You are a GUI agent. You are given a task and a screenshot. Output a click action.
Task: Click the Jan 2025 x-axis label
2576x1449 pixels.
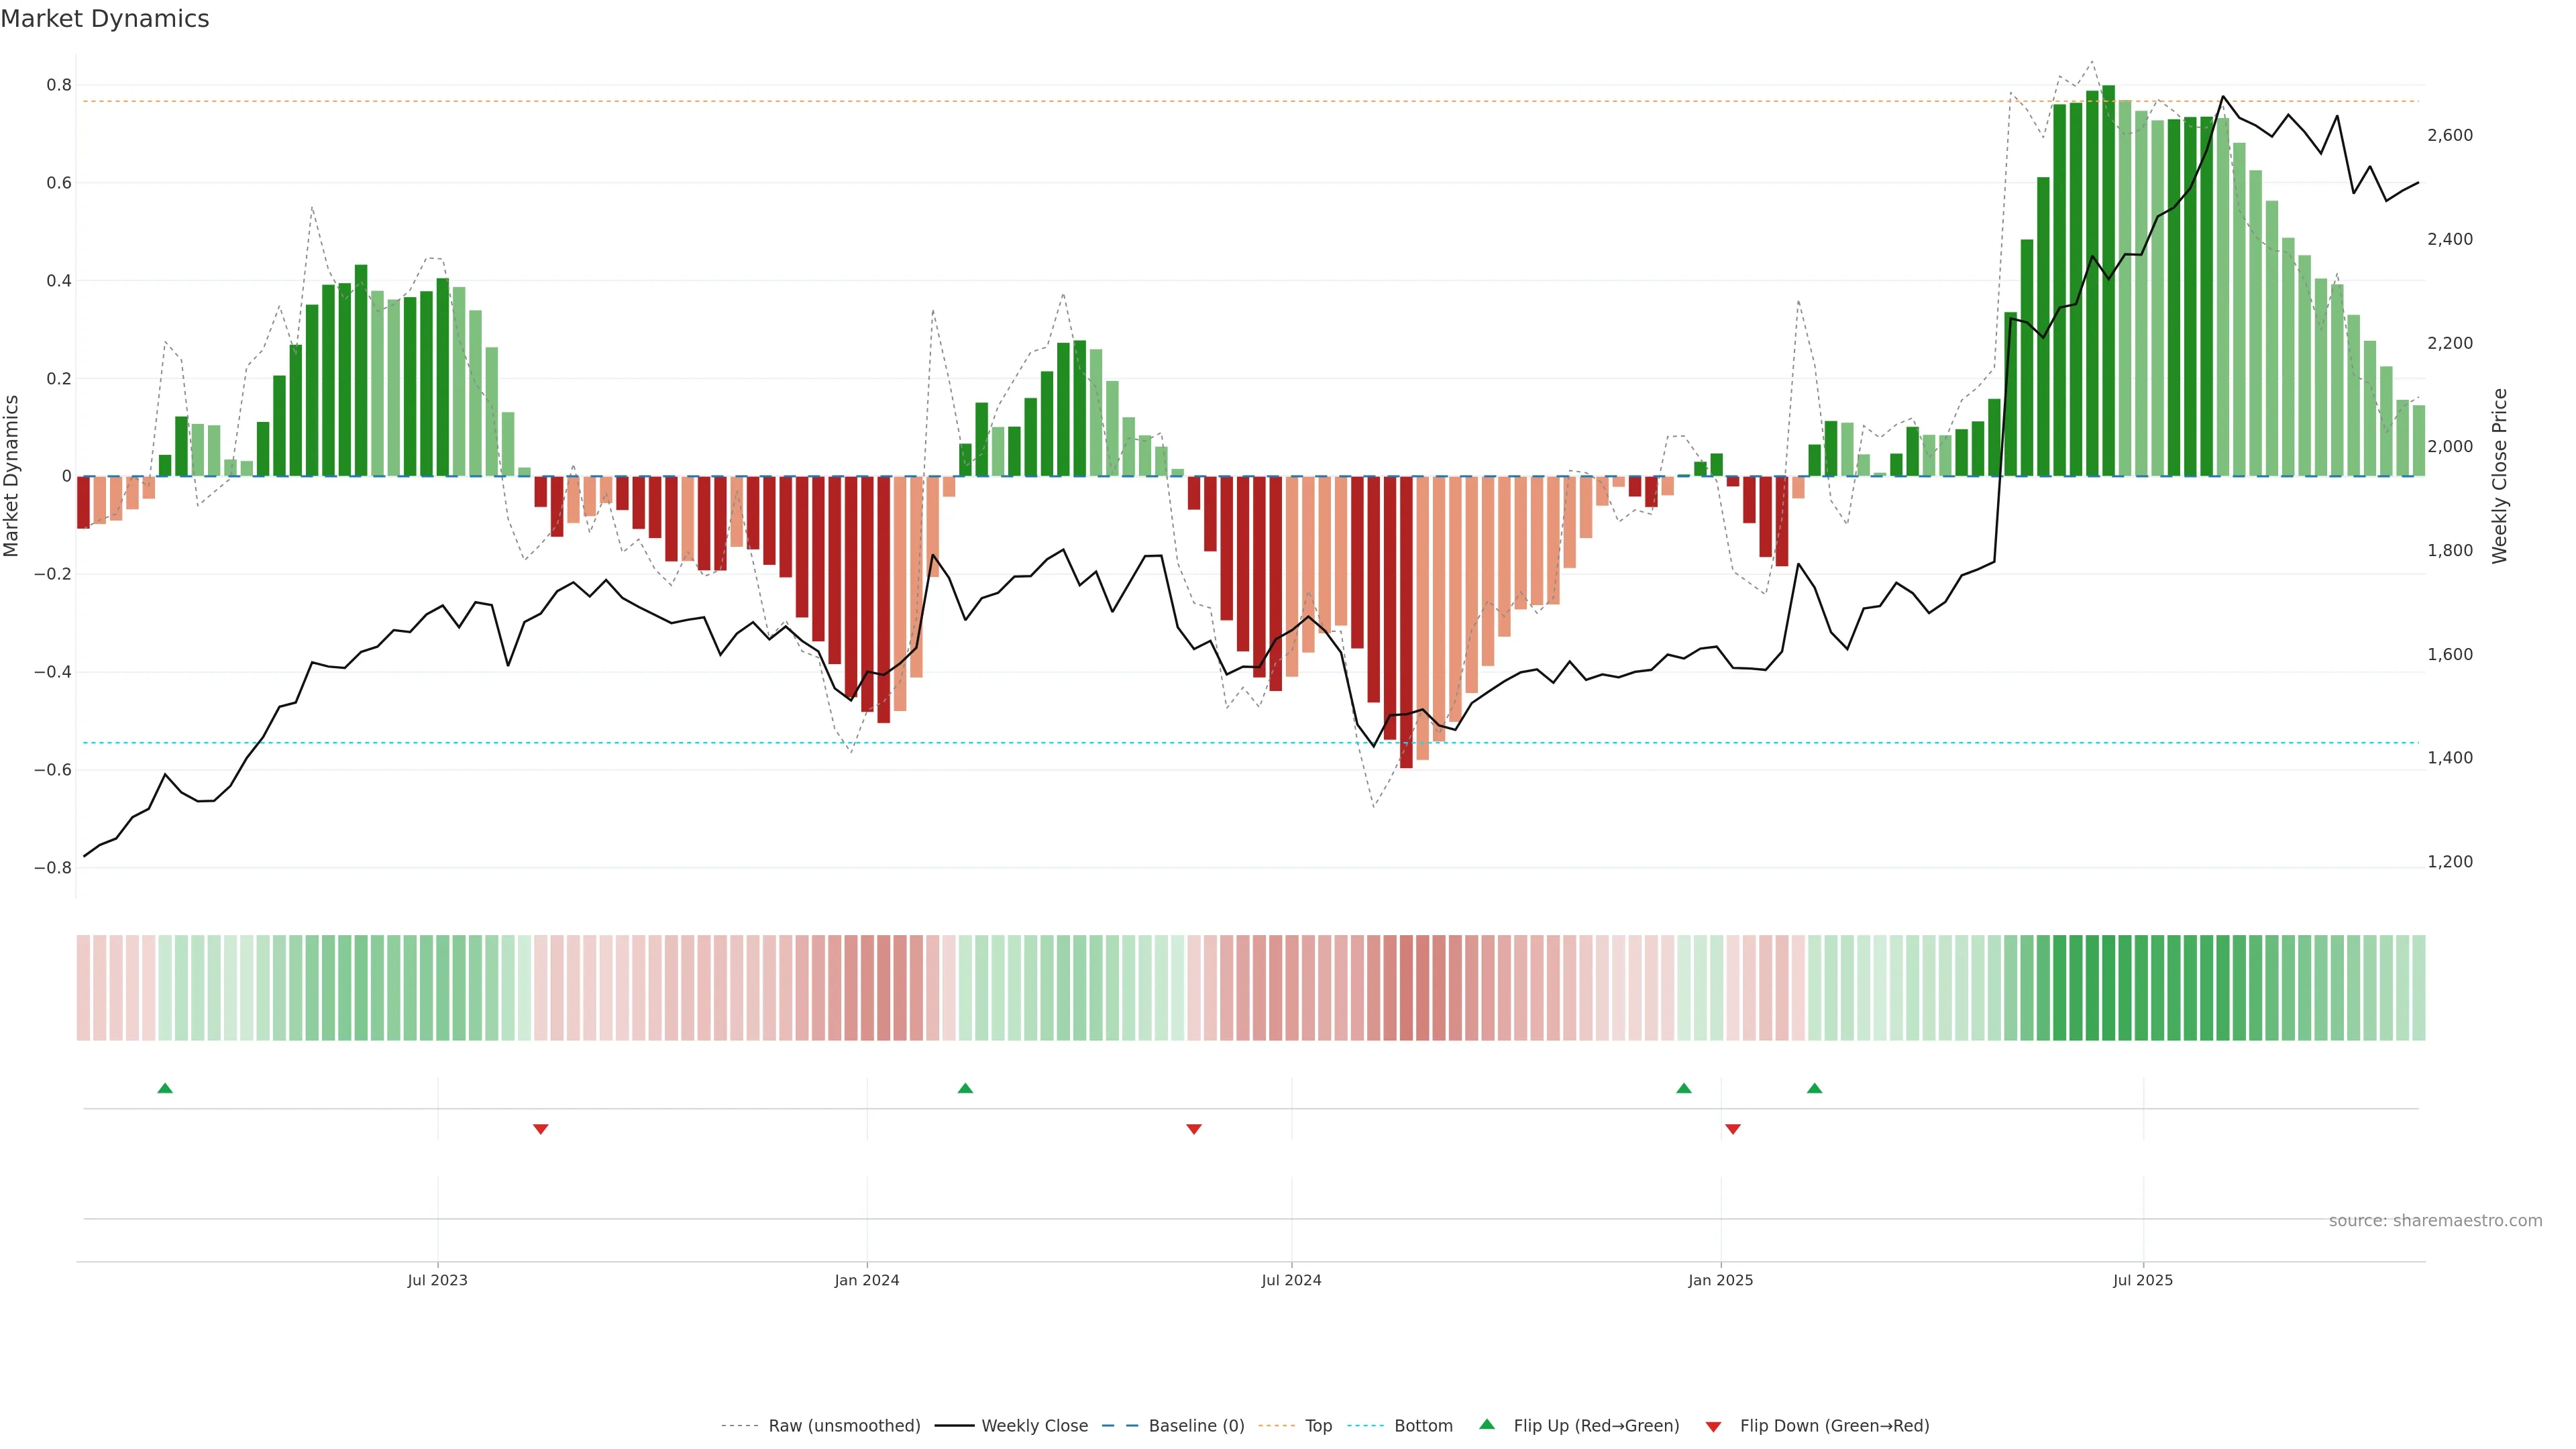point(1720,1280)
